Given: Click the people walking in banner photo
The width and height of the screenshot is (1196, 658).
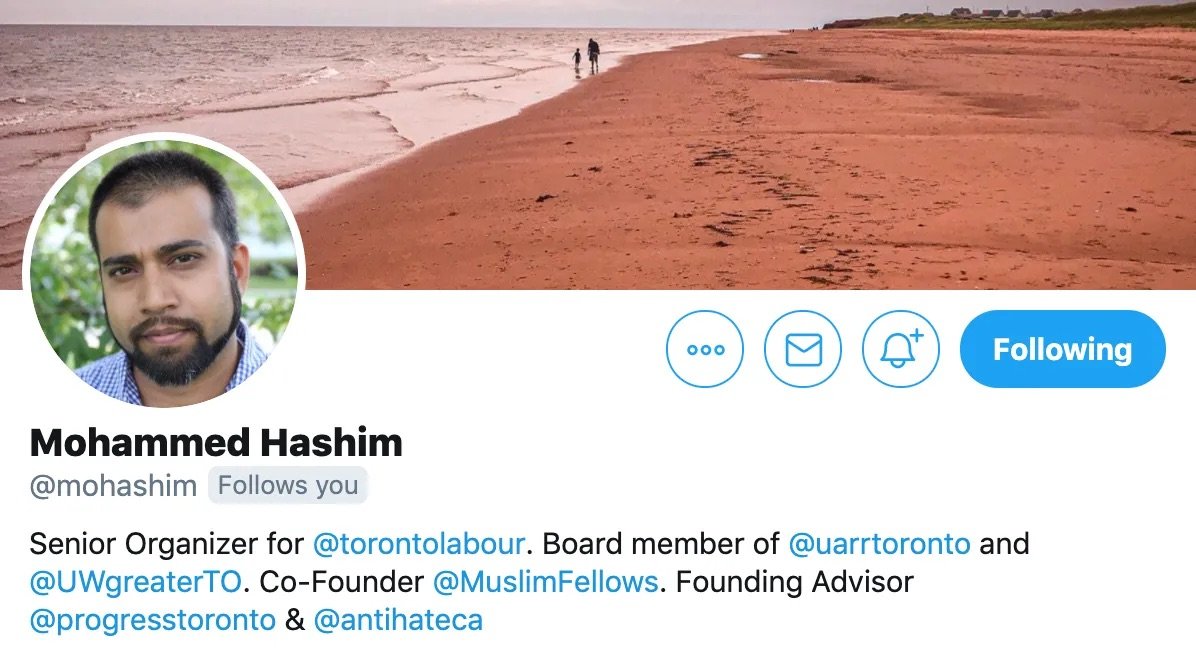Looking at the screenshot, I should click(x=587, y=56).
